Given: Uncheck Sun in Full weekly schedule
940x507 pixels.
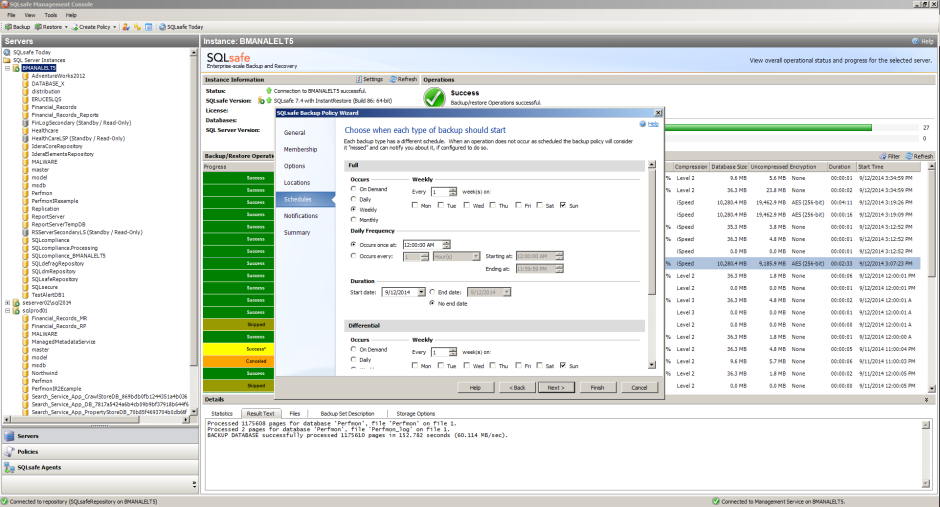Looking at the screenshot, I should coord(563,205).
